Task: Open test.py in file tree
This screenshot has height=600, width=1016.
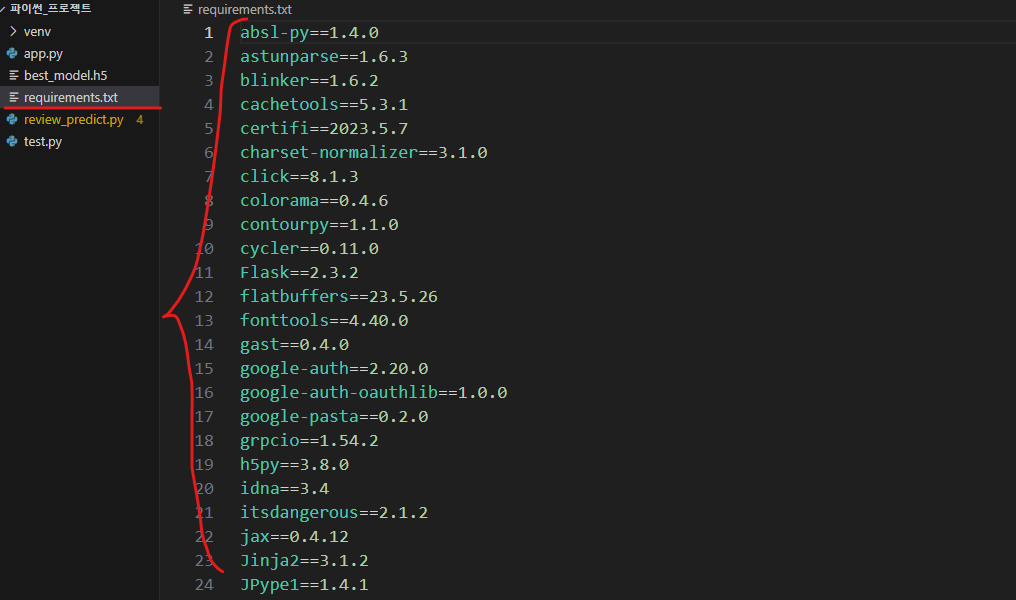Action: point(43,141)
